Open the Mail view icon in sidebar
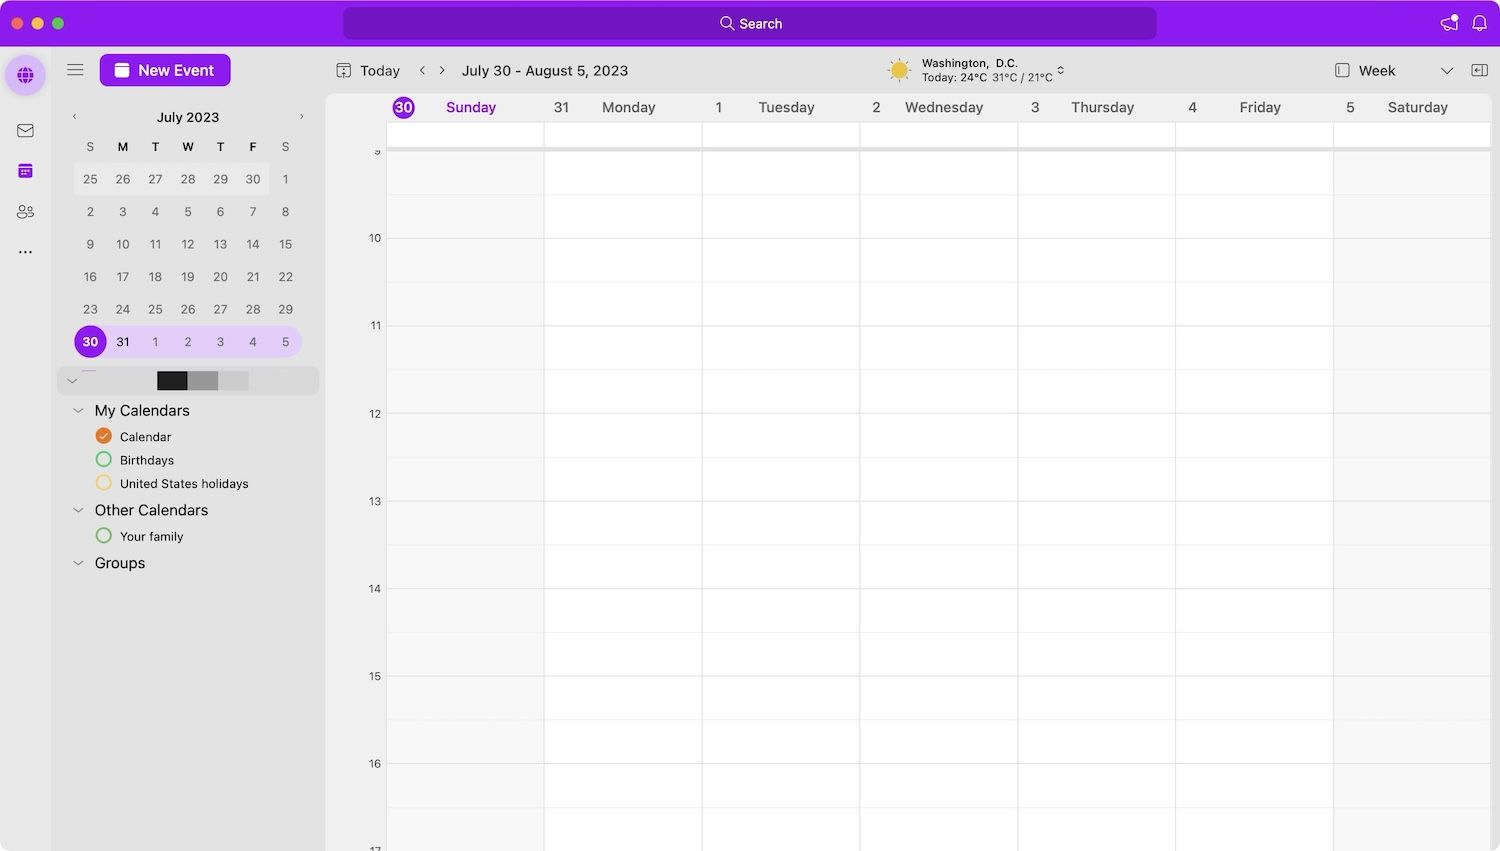 tap(25, 131)
